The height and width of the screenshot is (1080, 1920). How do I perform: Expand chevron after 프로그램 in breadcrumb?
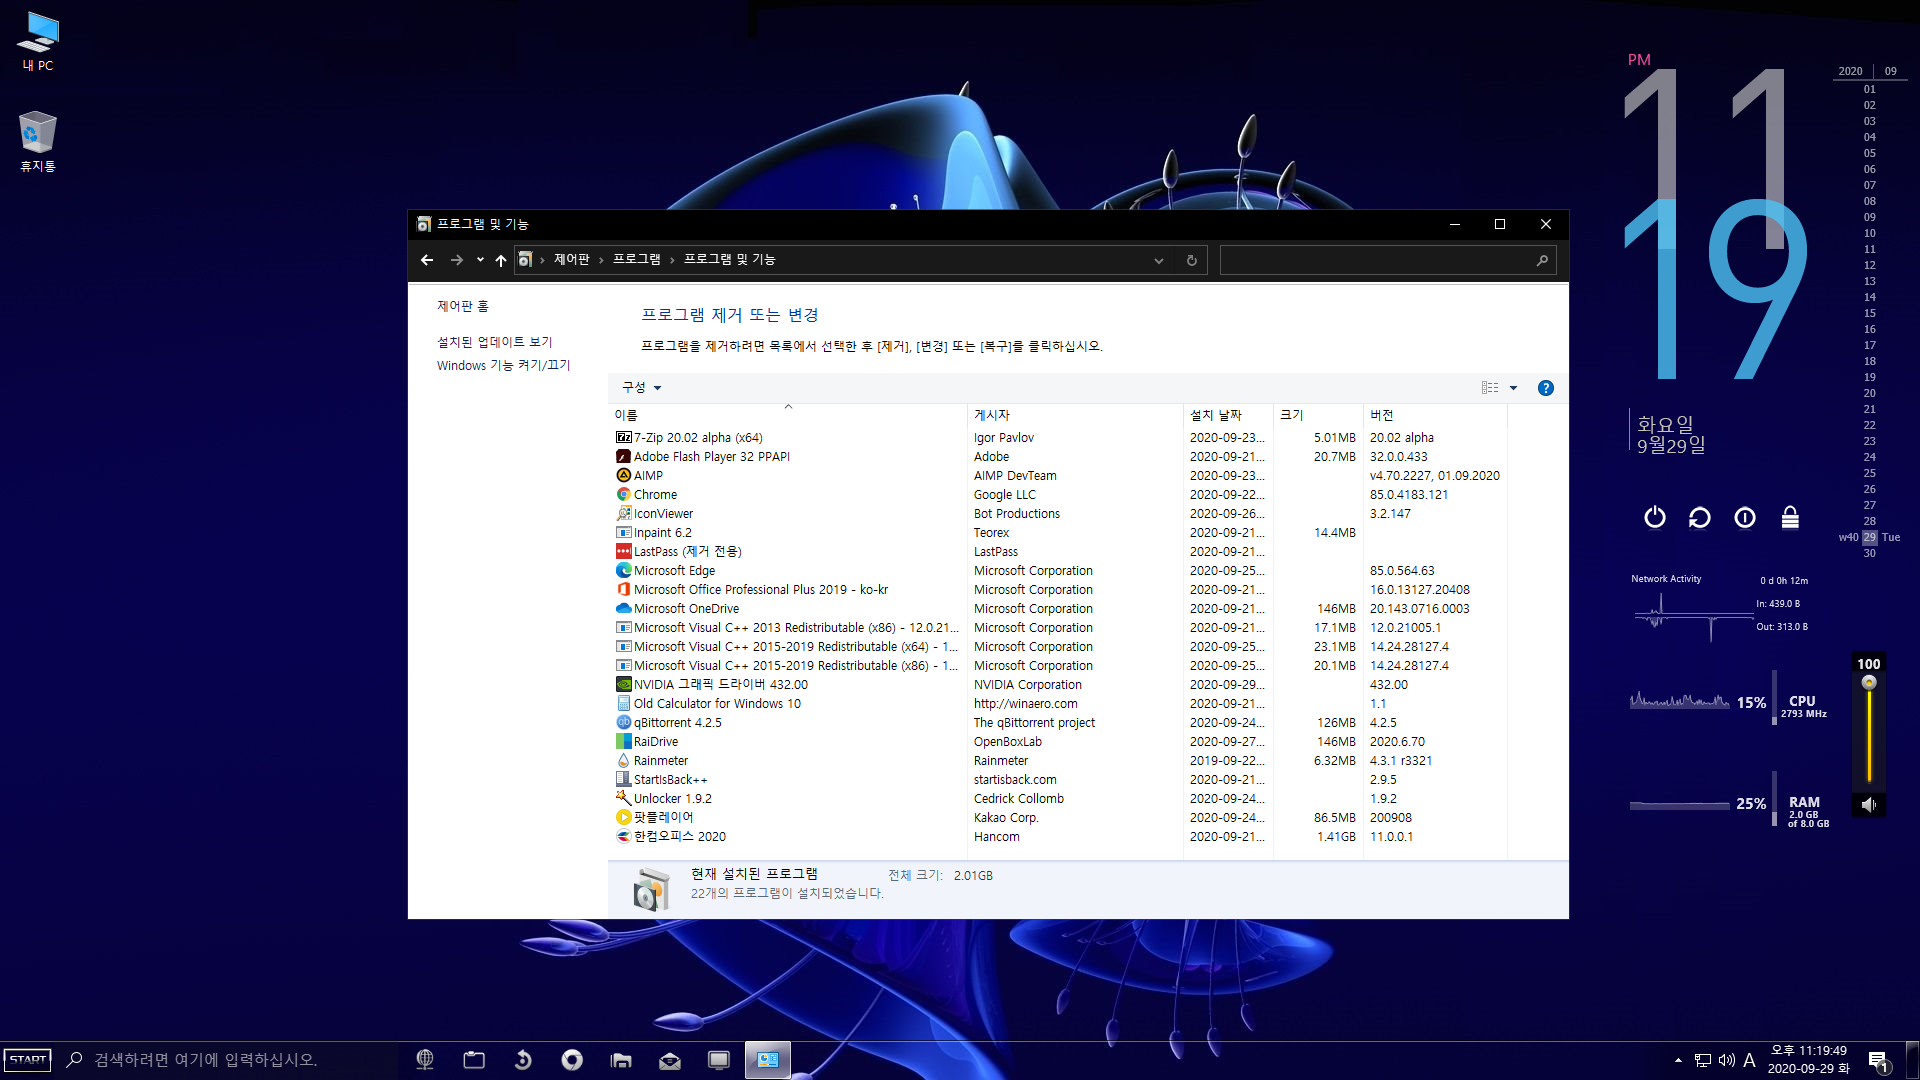coord(672,260)
